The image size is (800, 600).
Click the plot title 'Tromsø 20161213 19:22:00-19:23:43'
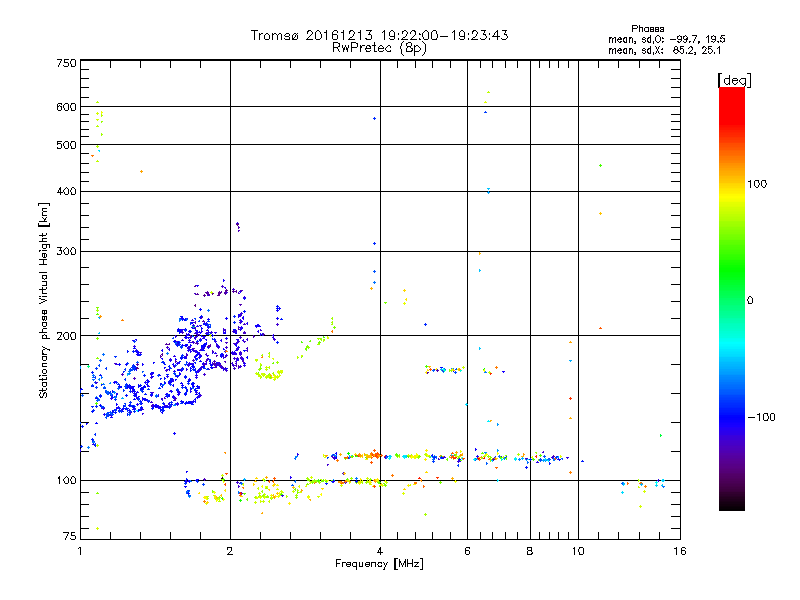[379, 35]
